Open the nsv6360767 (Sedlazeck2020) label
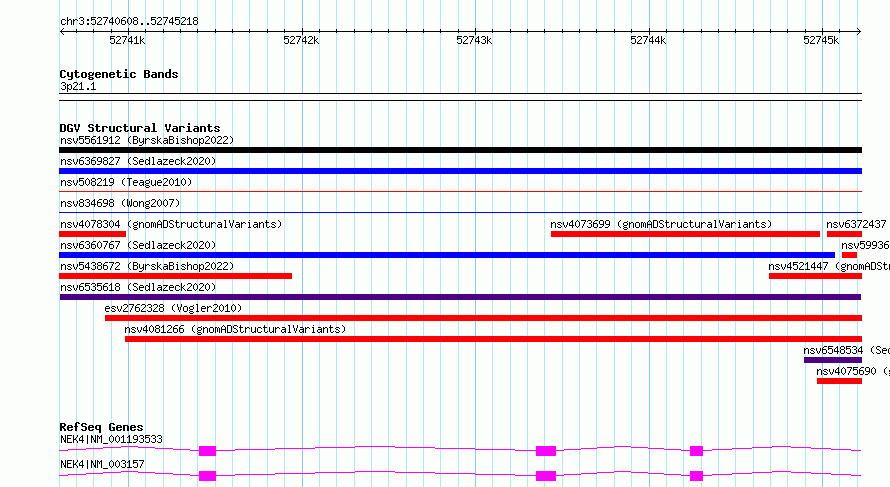The height and width of the screenshot is (487, 890). 138,245
